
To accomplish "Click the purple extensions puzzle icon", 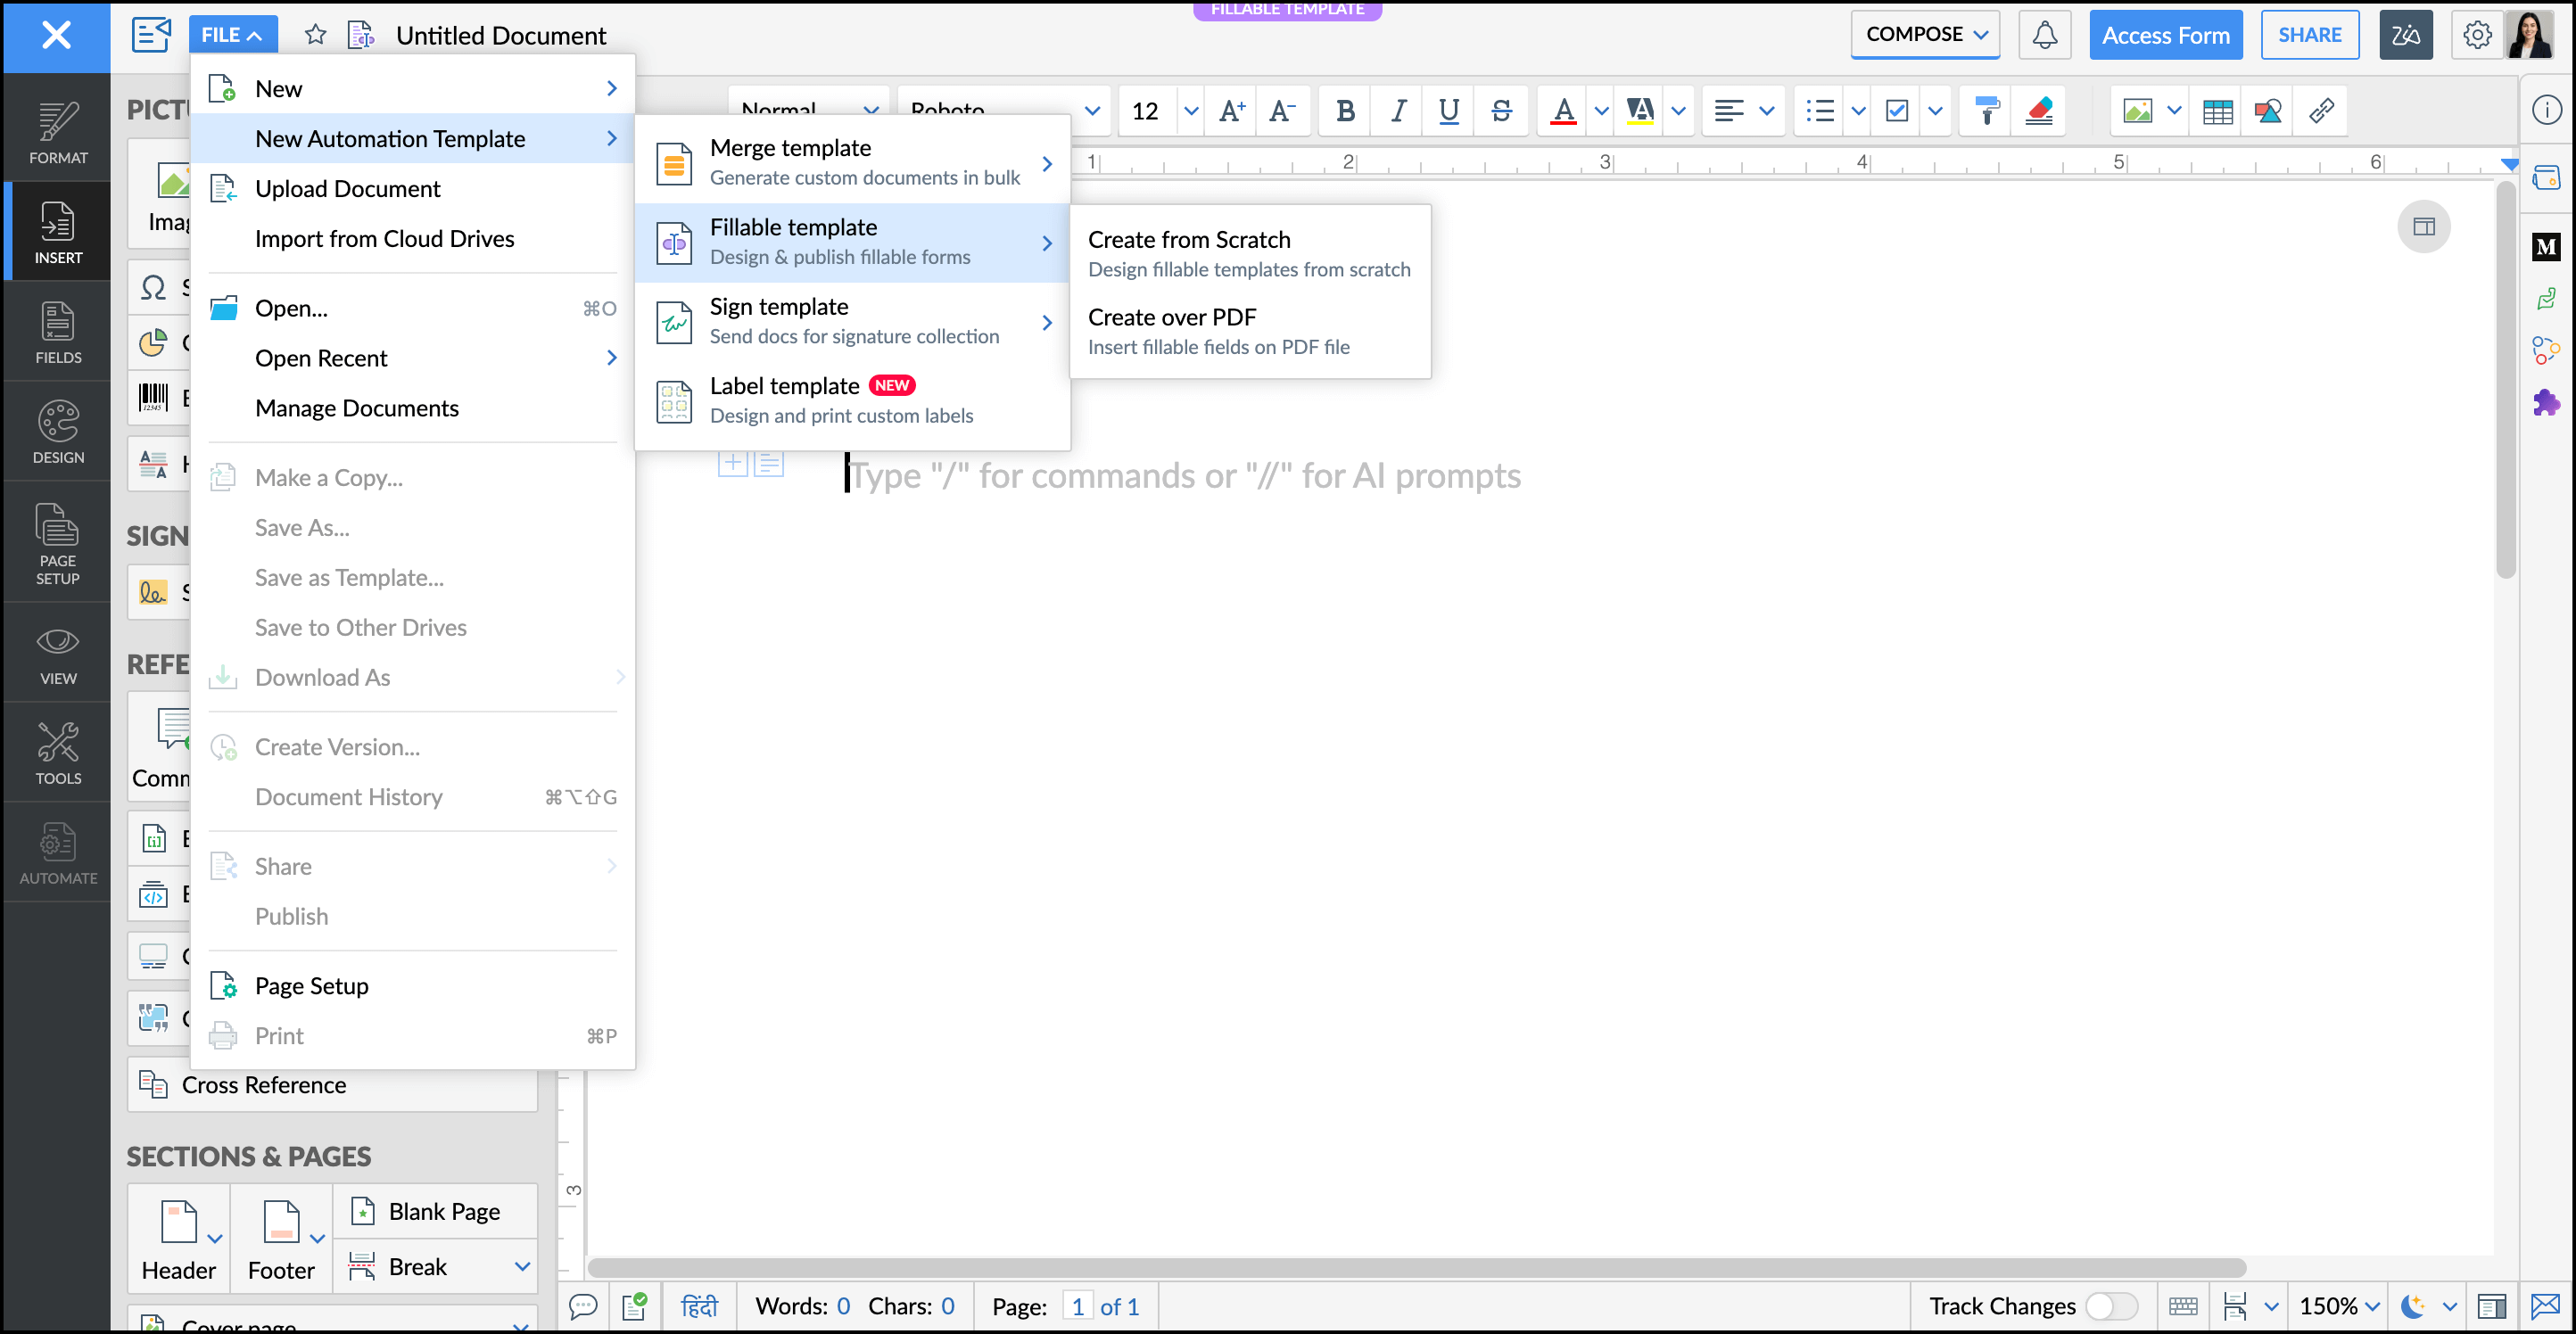I will click(x=2547, y=402).
